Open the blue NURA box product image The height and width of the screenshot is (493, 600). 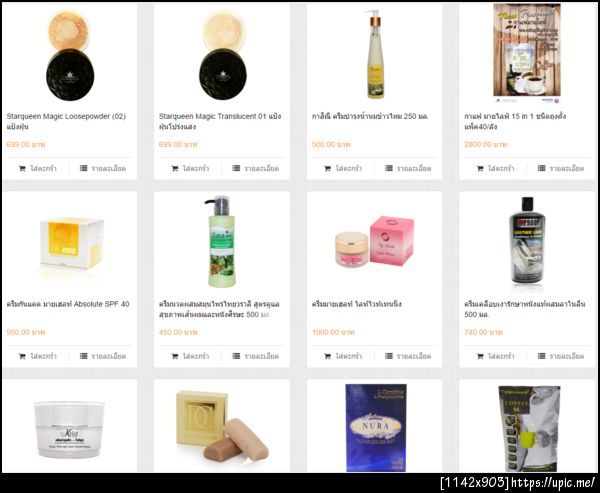tap(376, 428)
